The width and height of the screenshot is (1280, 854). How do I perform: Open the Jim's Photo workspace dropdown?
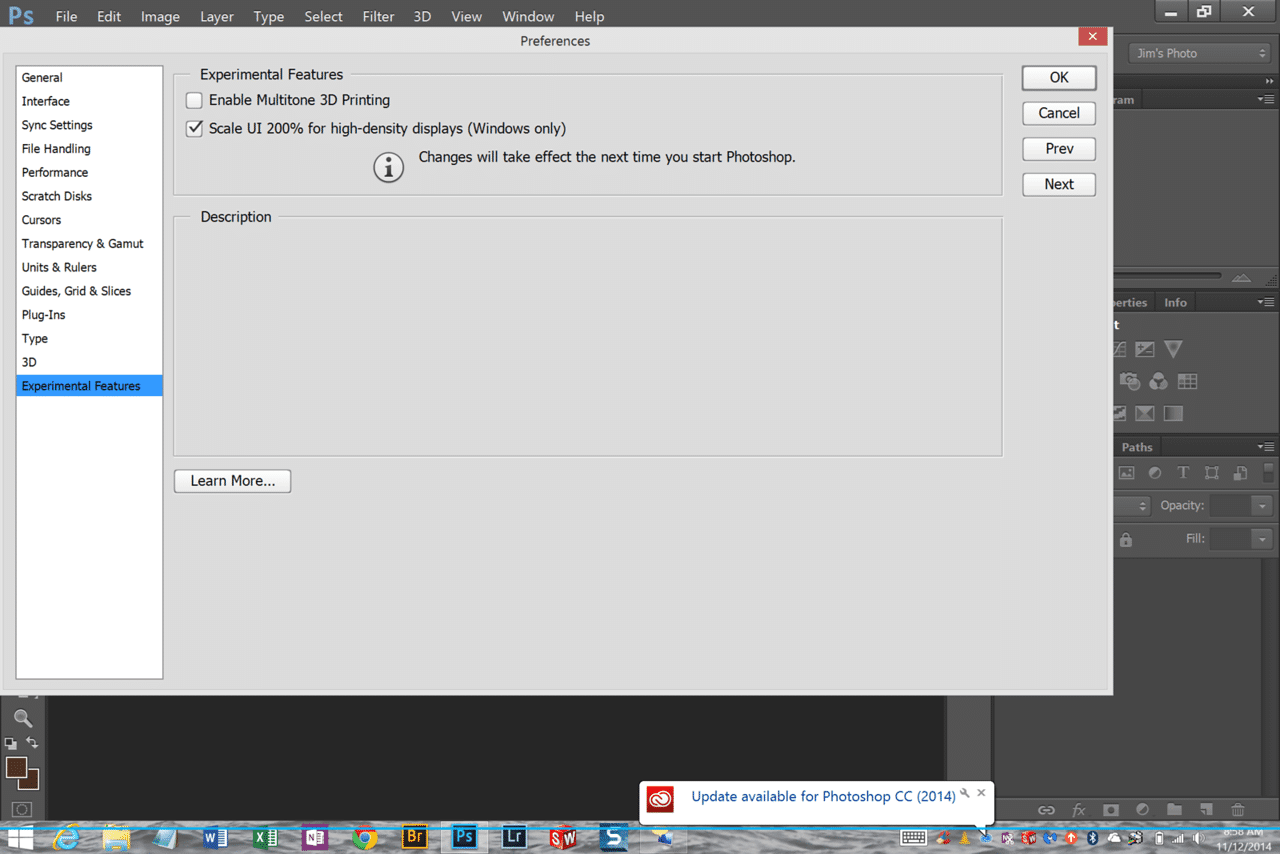pyautogui.click(x=1199, y=53)
